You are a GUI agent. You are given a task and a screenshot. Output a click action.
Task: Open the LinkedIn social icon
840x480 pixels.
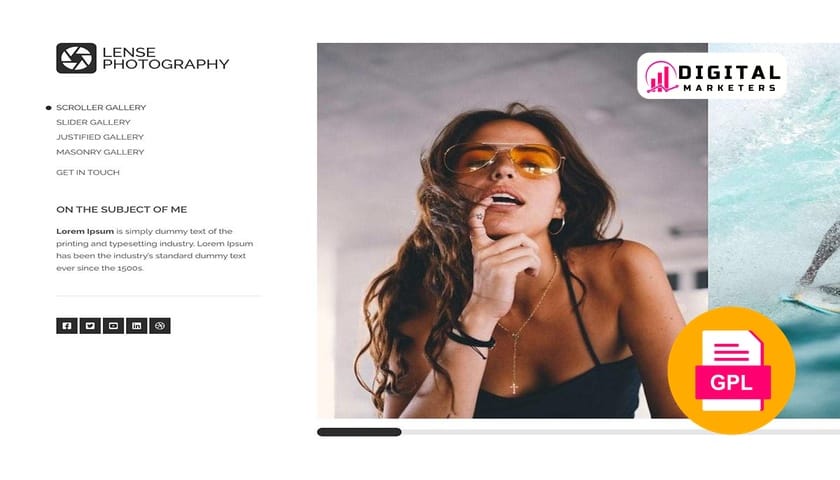(x=137, y=326)
